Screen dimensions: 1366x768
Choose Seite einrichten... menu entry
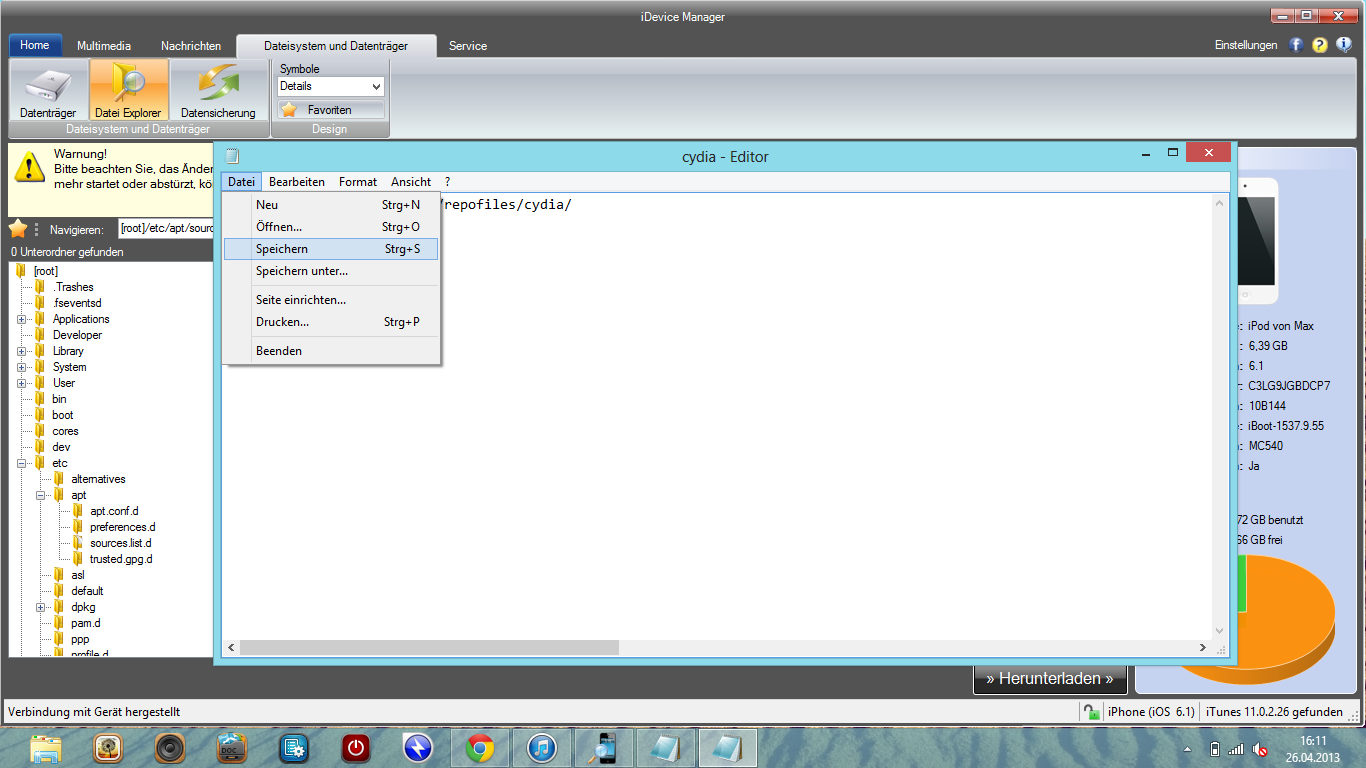(331, 300)
